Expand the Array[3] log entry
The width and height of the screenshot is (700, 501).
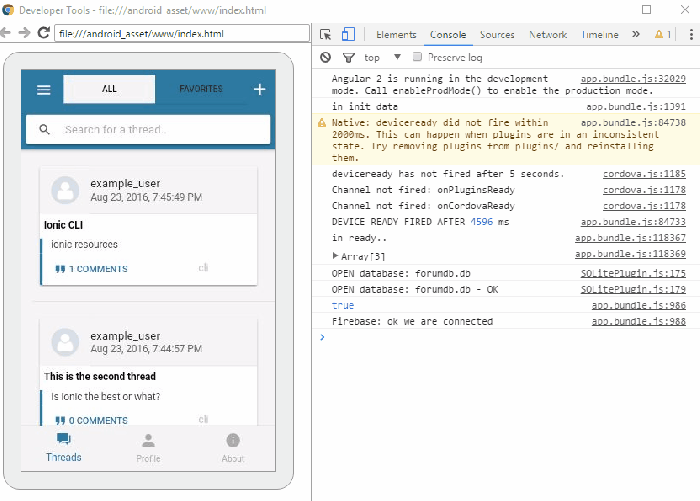point(335,256)
